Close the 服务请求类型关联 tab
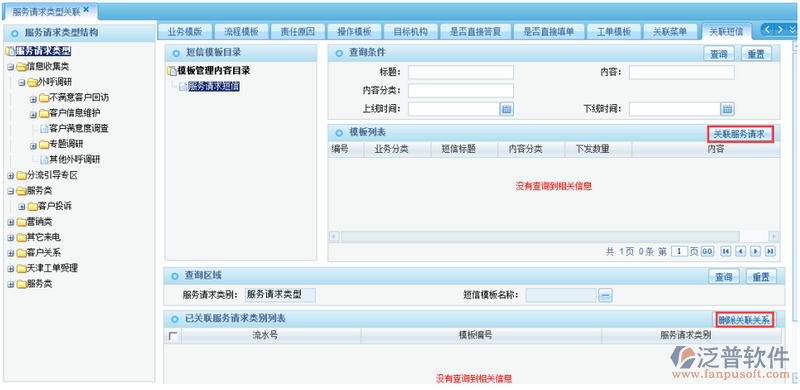The height and width of the screenshot is (390, 800). pyautogui.click(x=86, y=9)
